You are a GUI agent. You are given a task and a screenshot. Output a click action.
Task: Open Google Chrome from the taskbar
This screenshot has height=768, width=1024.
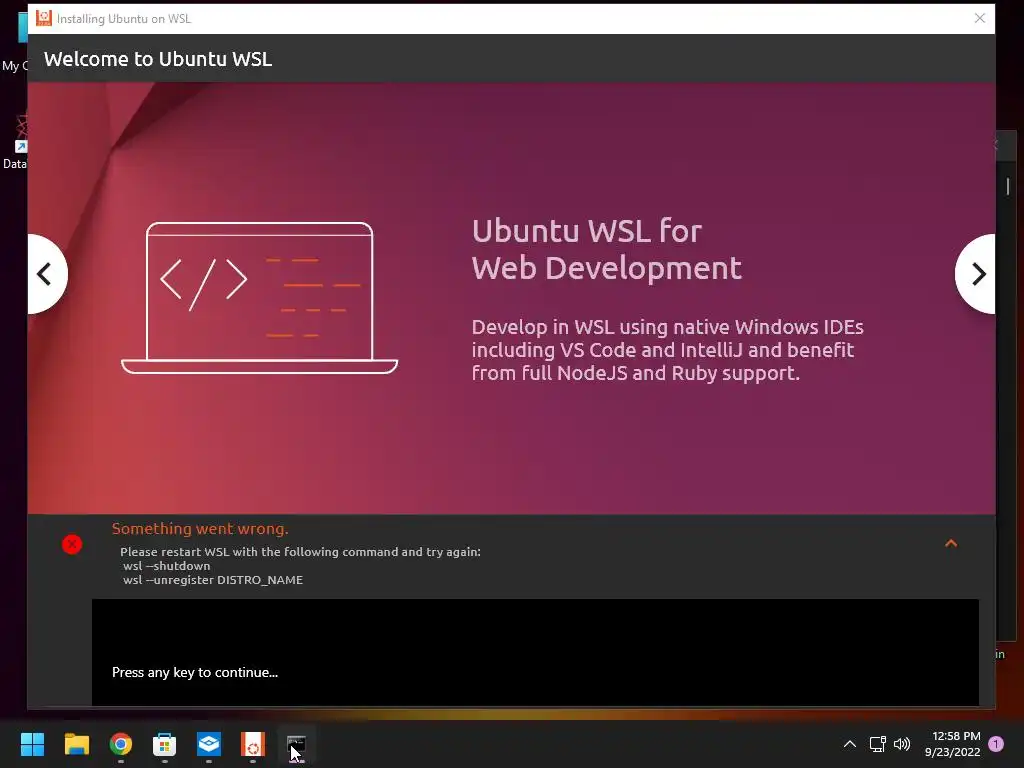pyautogui.click(x=121, y=744)
